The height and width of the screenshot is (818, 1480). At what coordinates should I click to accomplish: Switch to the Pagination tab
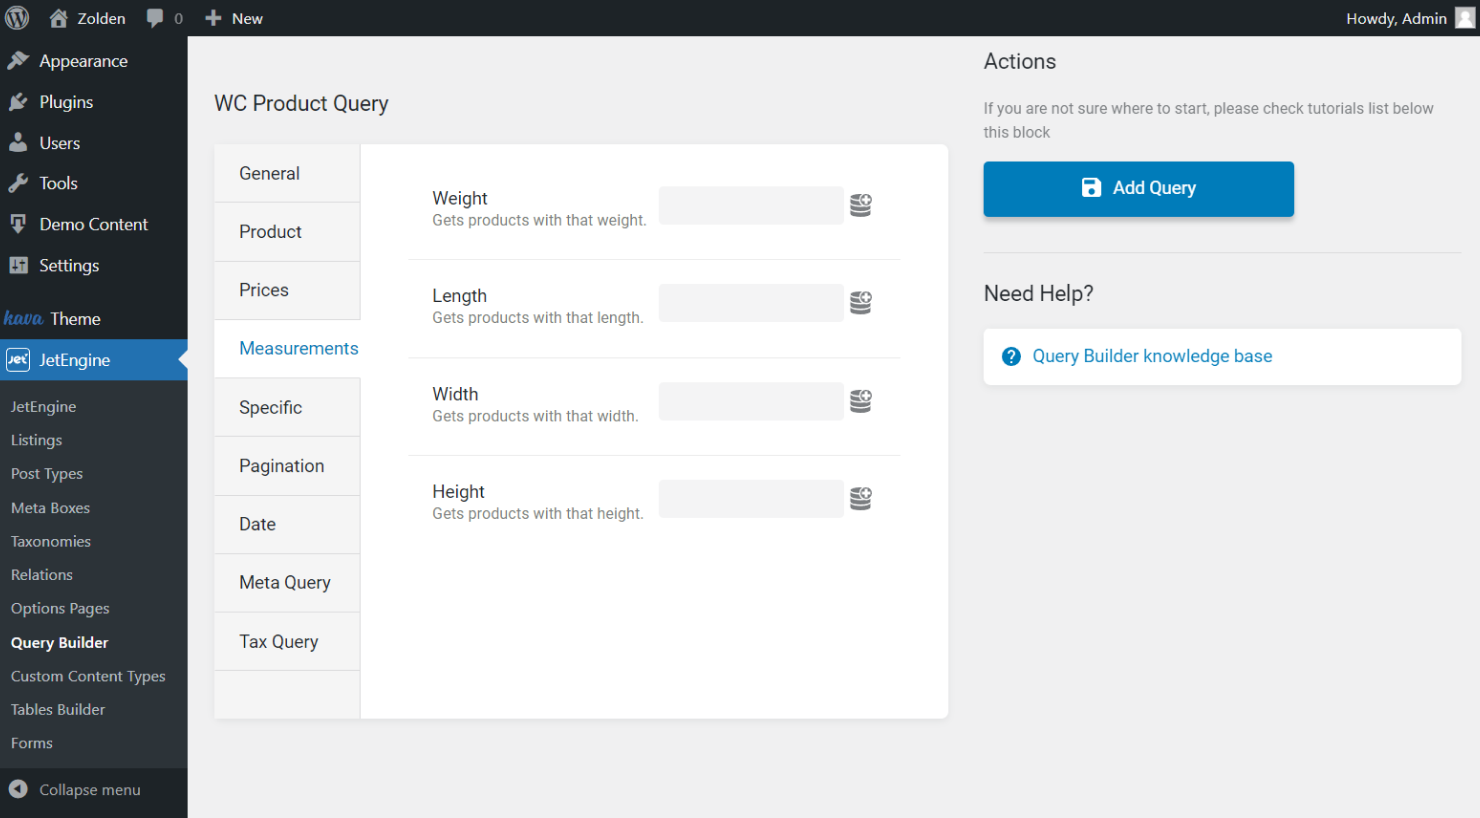(287, 466)
